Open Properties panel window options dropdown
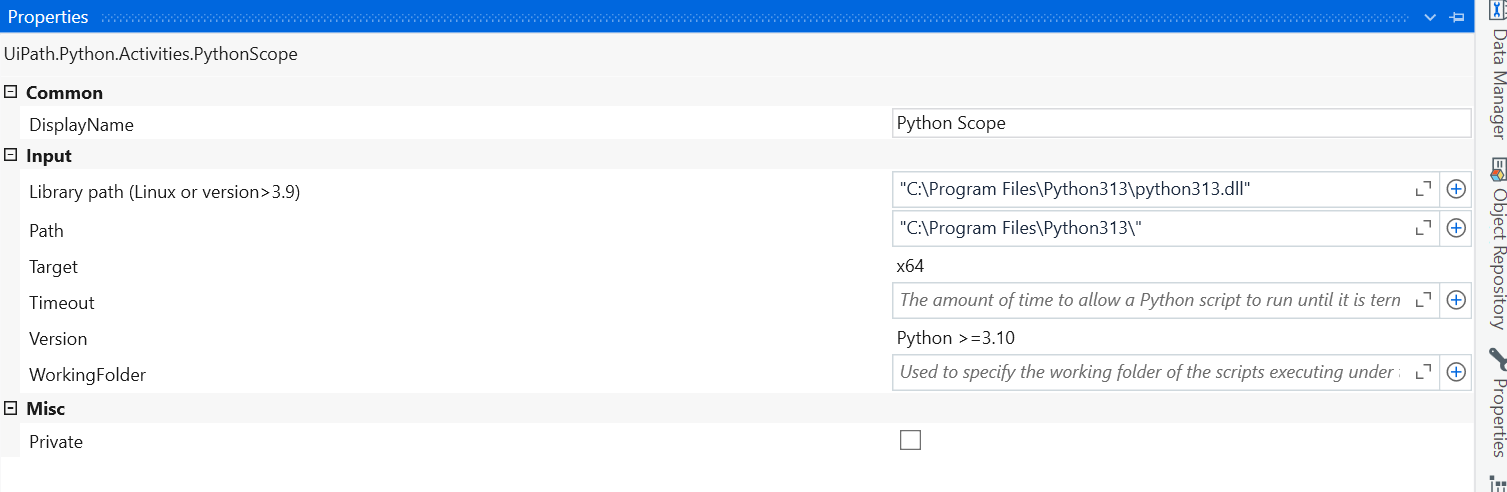Image resolution: width=1507 pixels, height=492 pixels. pyautogui.click(x=1431, y=17)
